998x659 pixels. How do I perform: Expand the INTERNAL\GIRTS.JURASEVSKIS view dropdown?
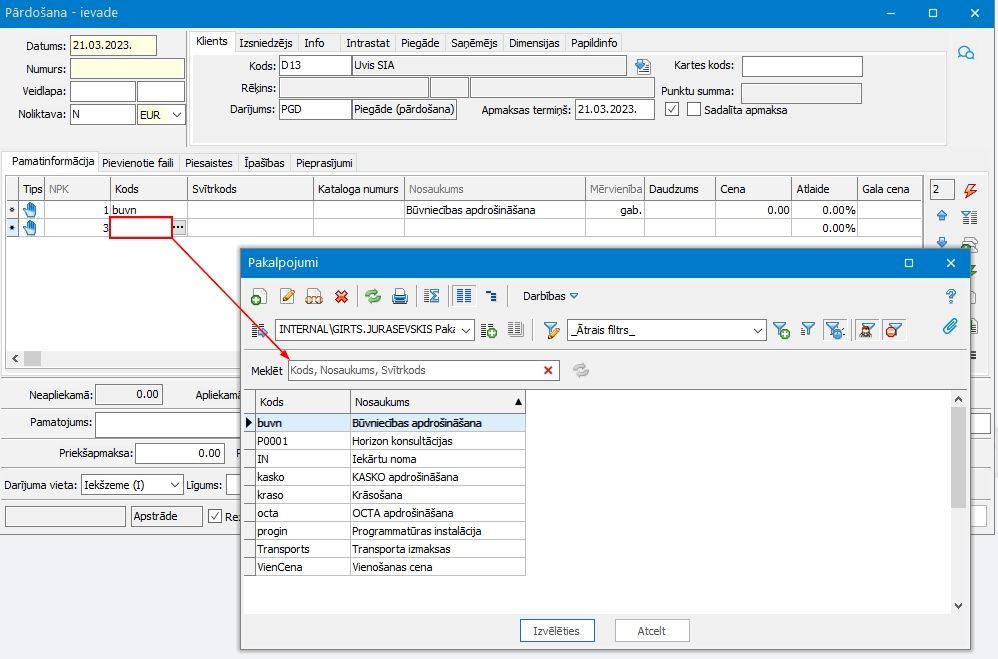click(466, 330)
